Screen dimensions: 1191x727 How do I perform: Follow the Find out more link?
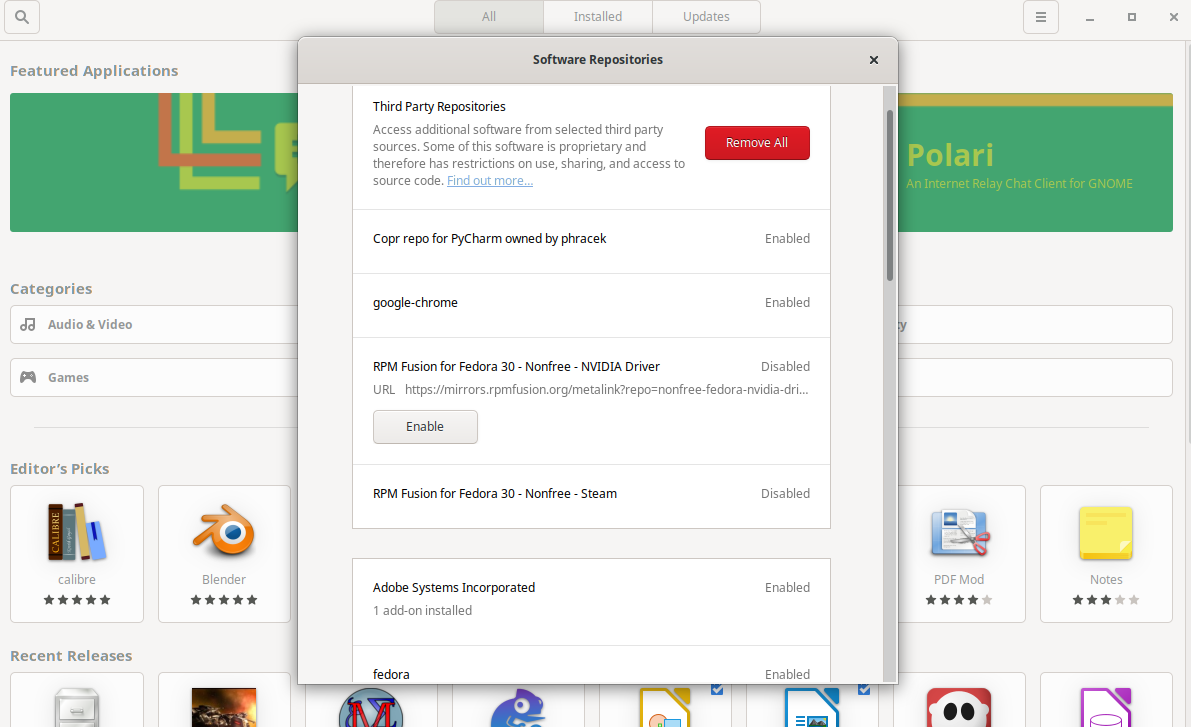point(490,181)
